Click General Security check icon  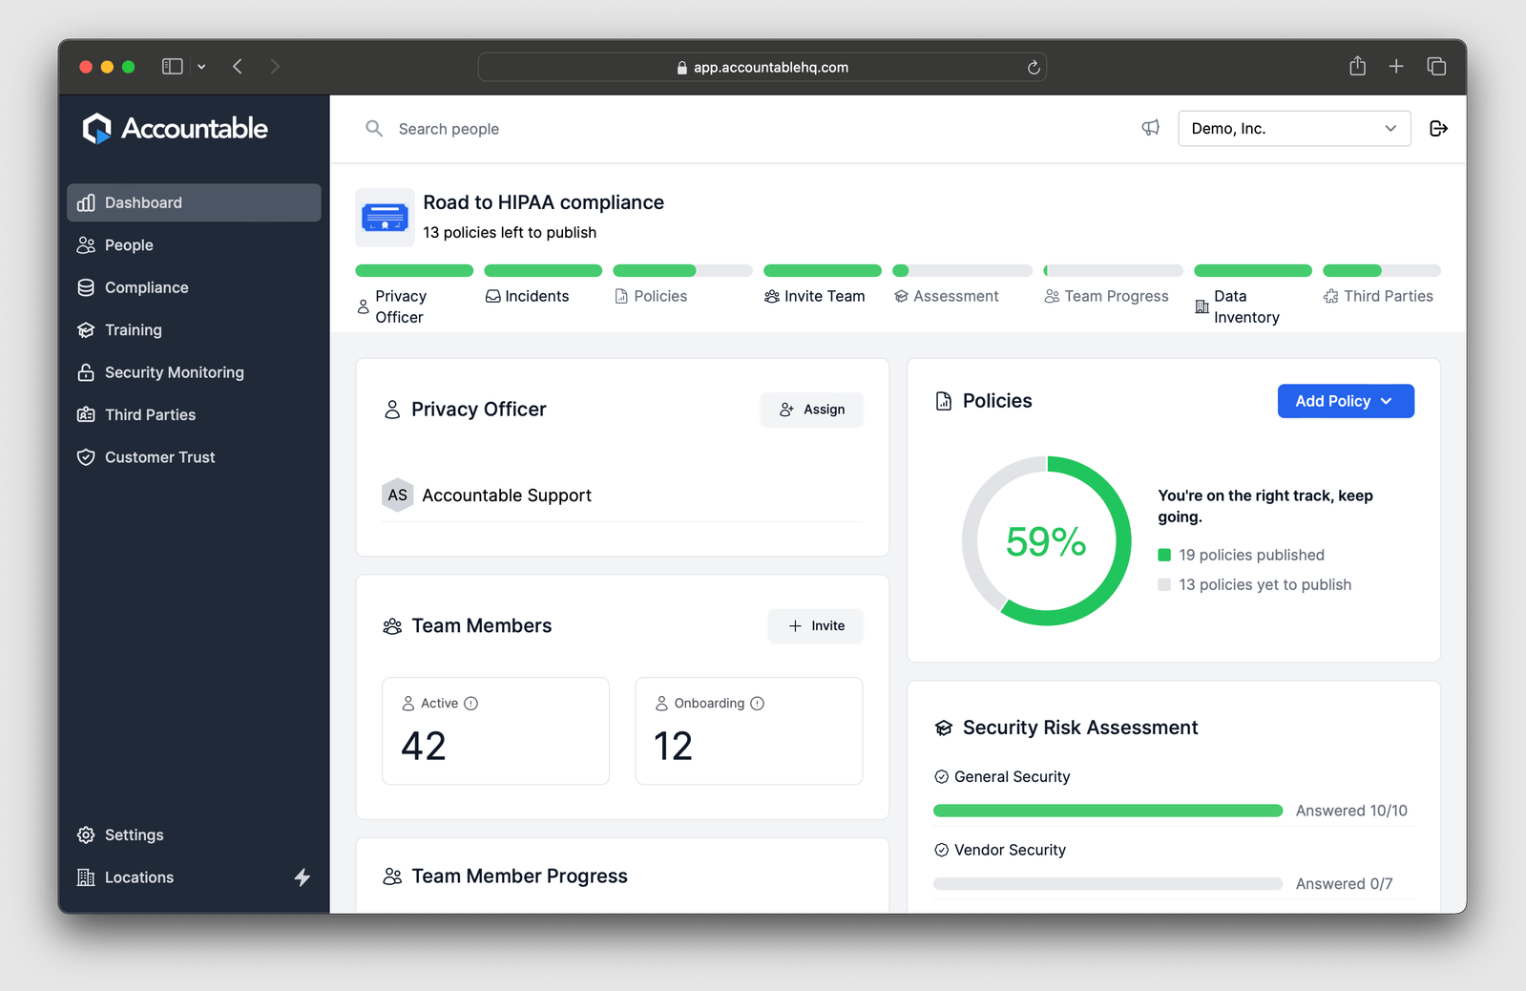point(941,777)
